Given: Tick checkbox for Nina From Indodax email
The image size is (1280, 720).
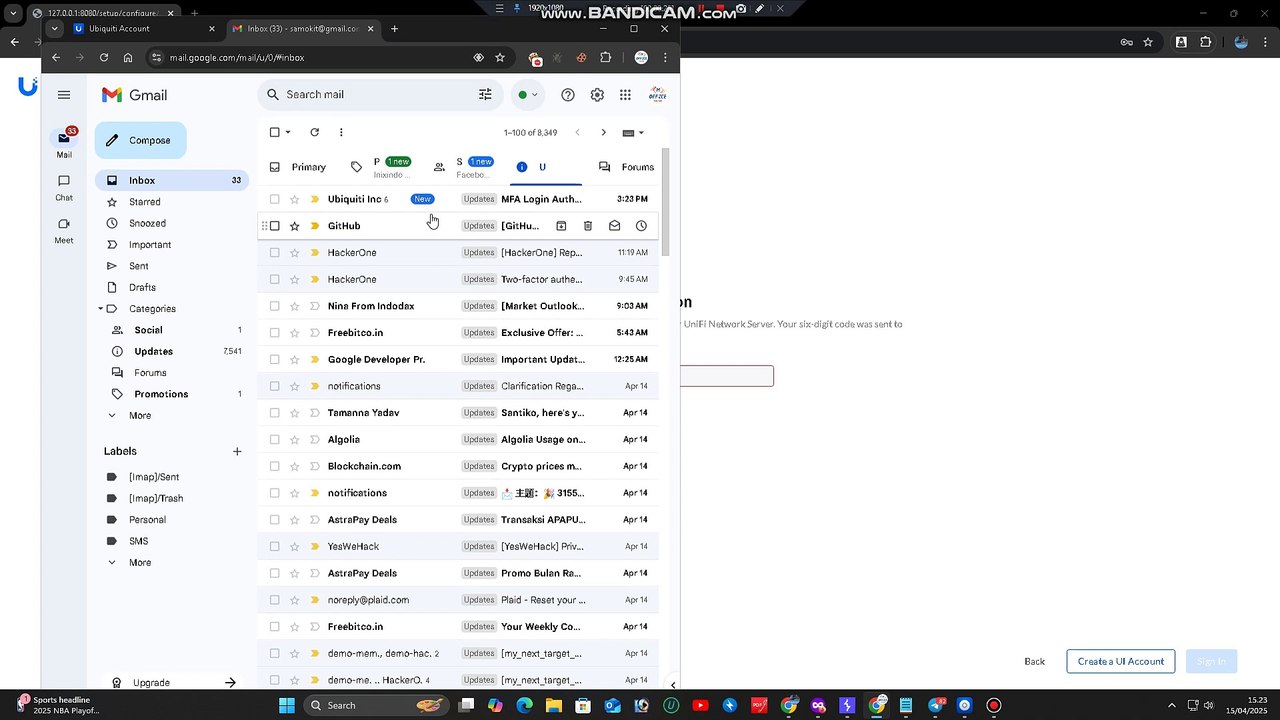Looking at the screenshot, I should pyautogui.click(x=275, y=306).
